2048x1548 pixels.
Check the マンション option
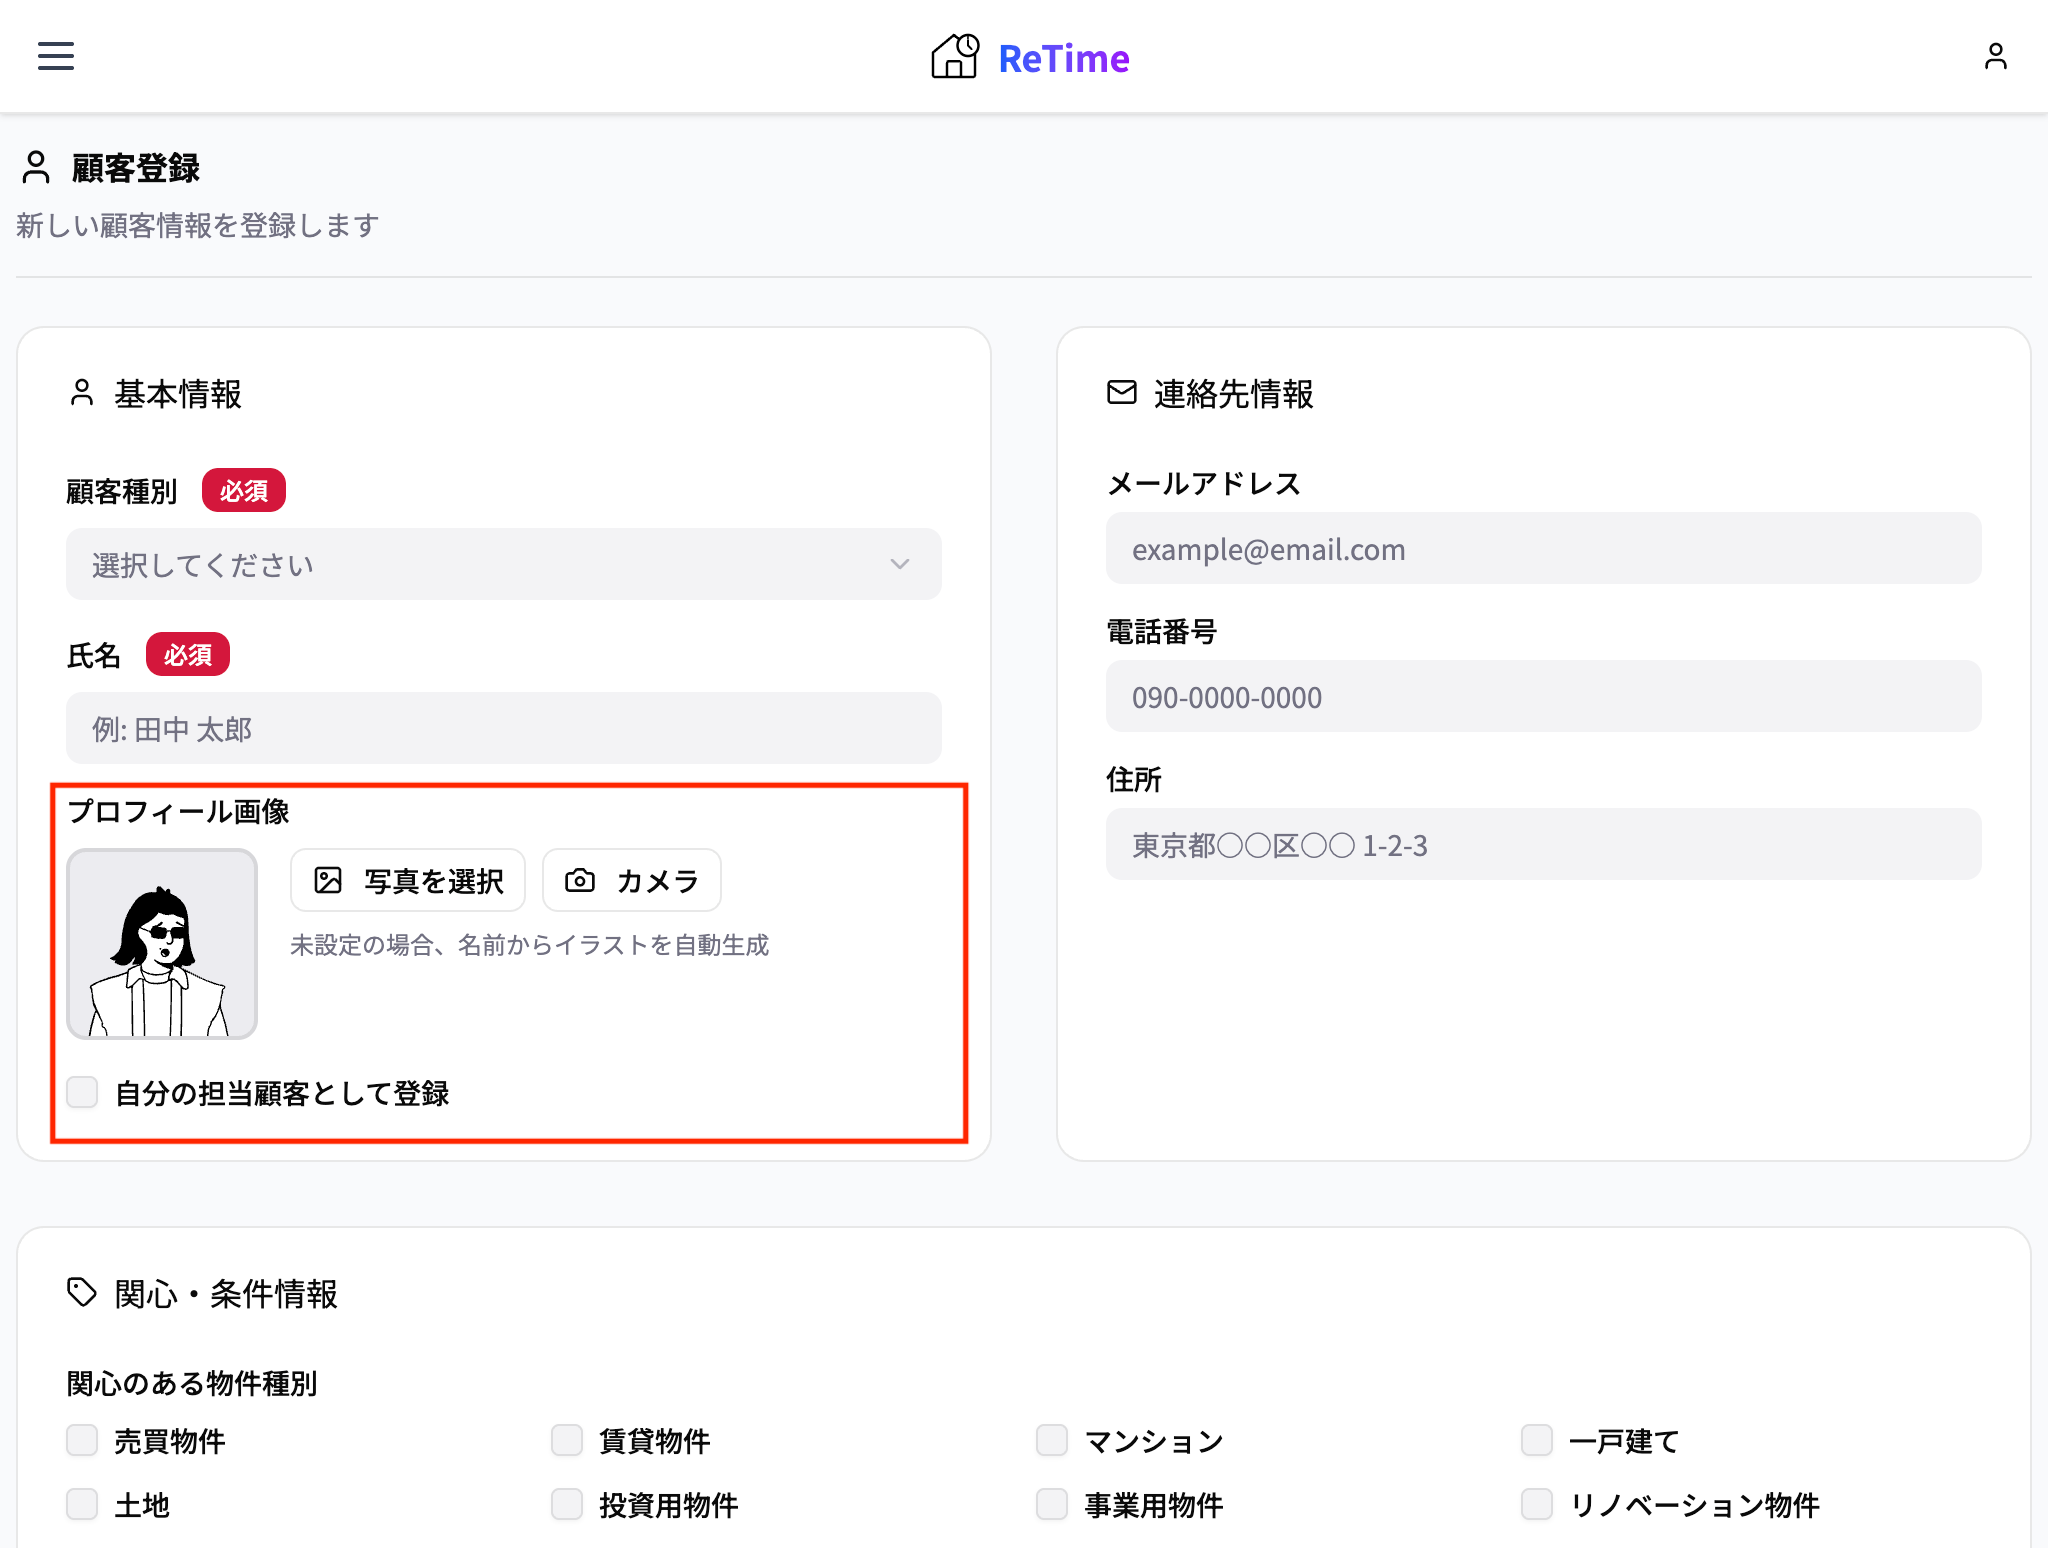(1051, 1440)
